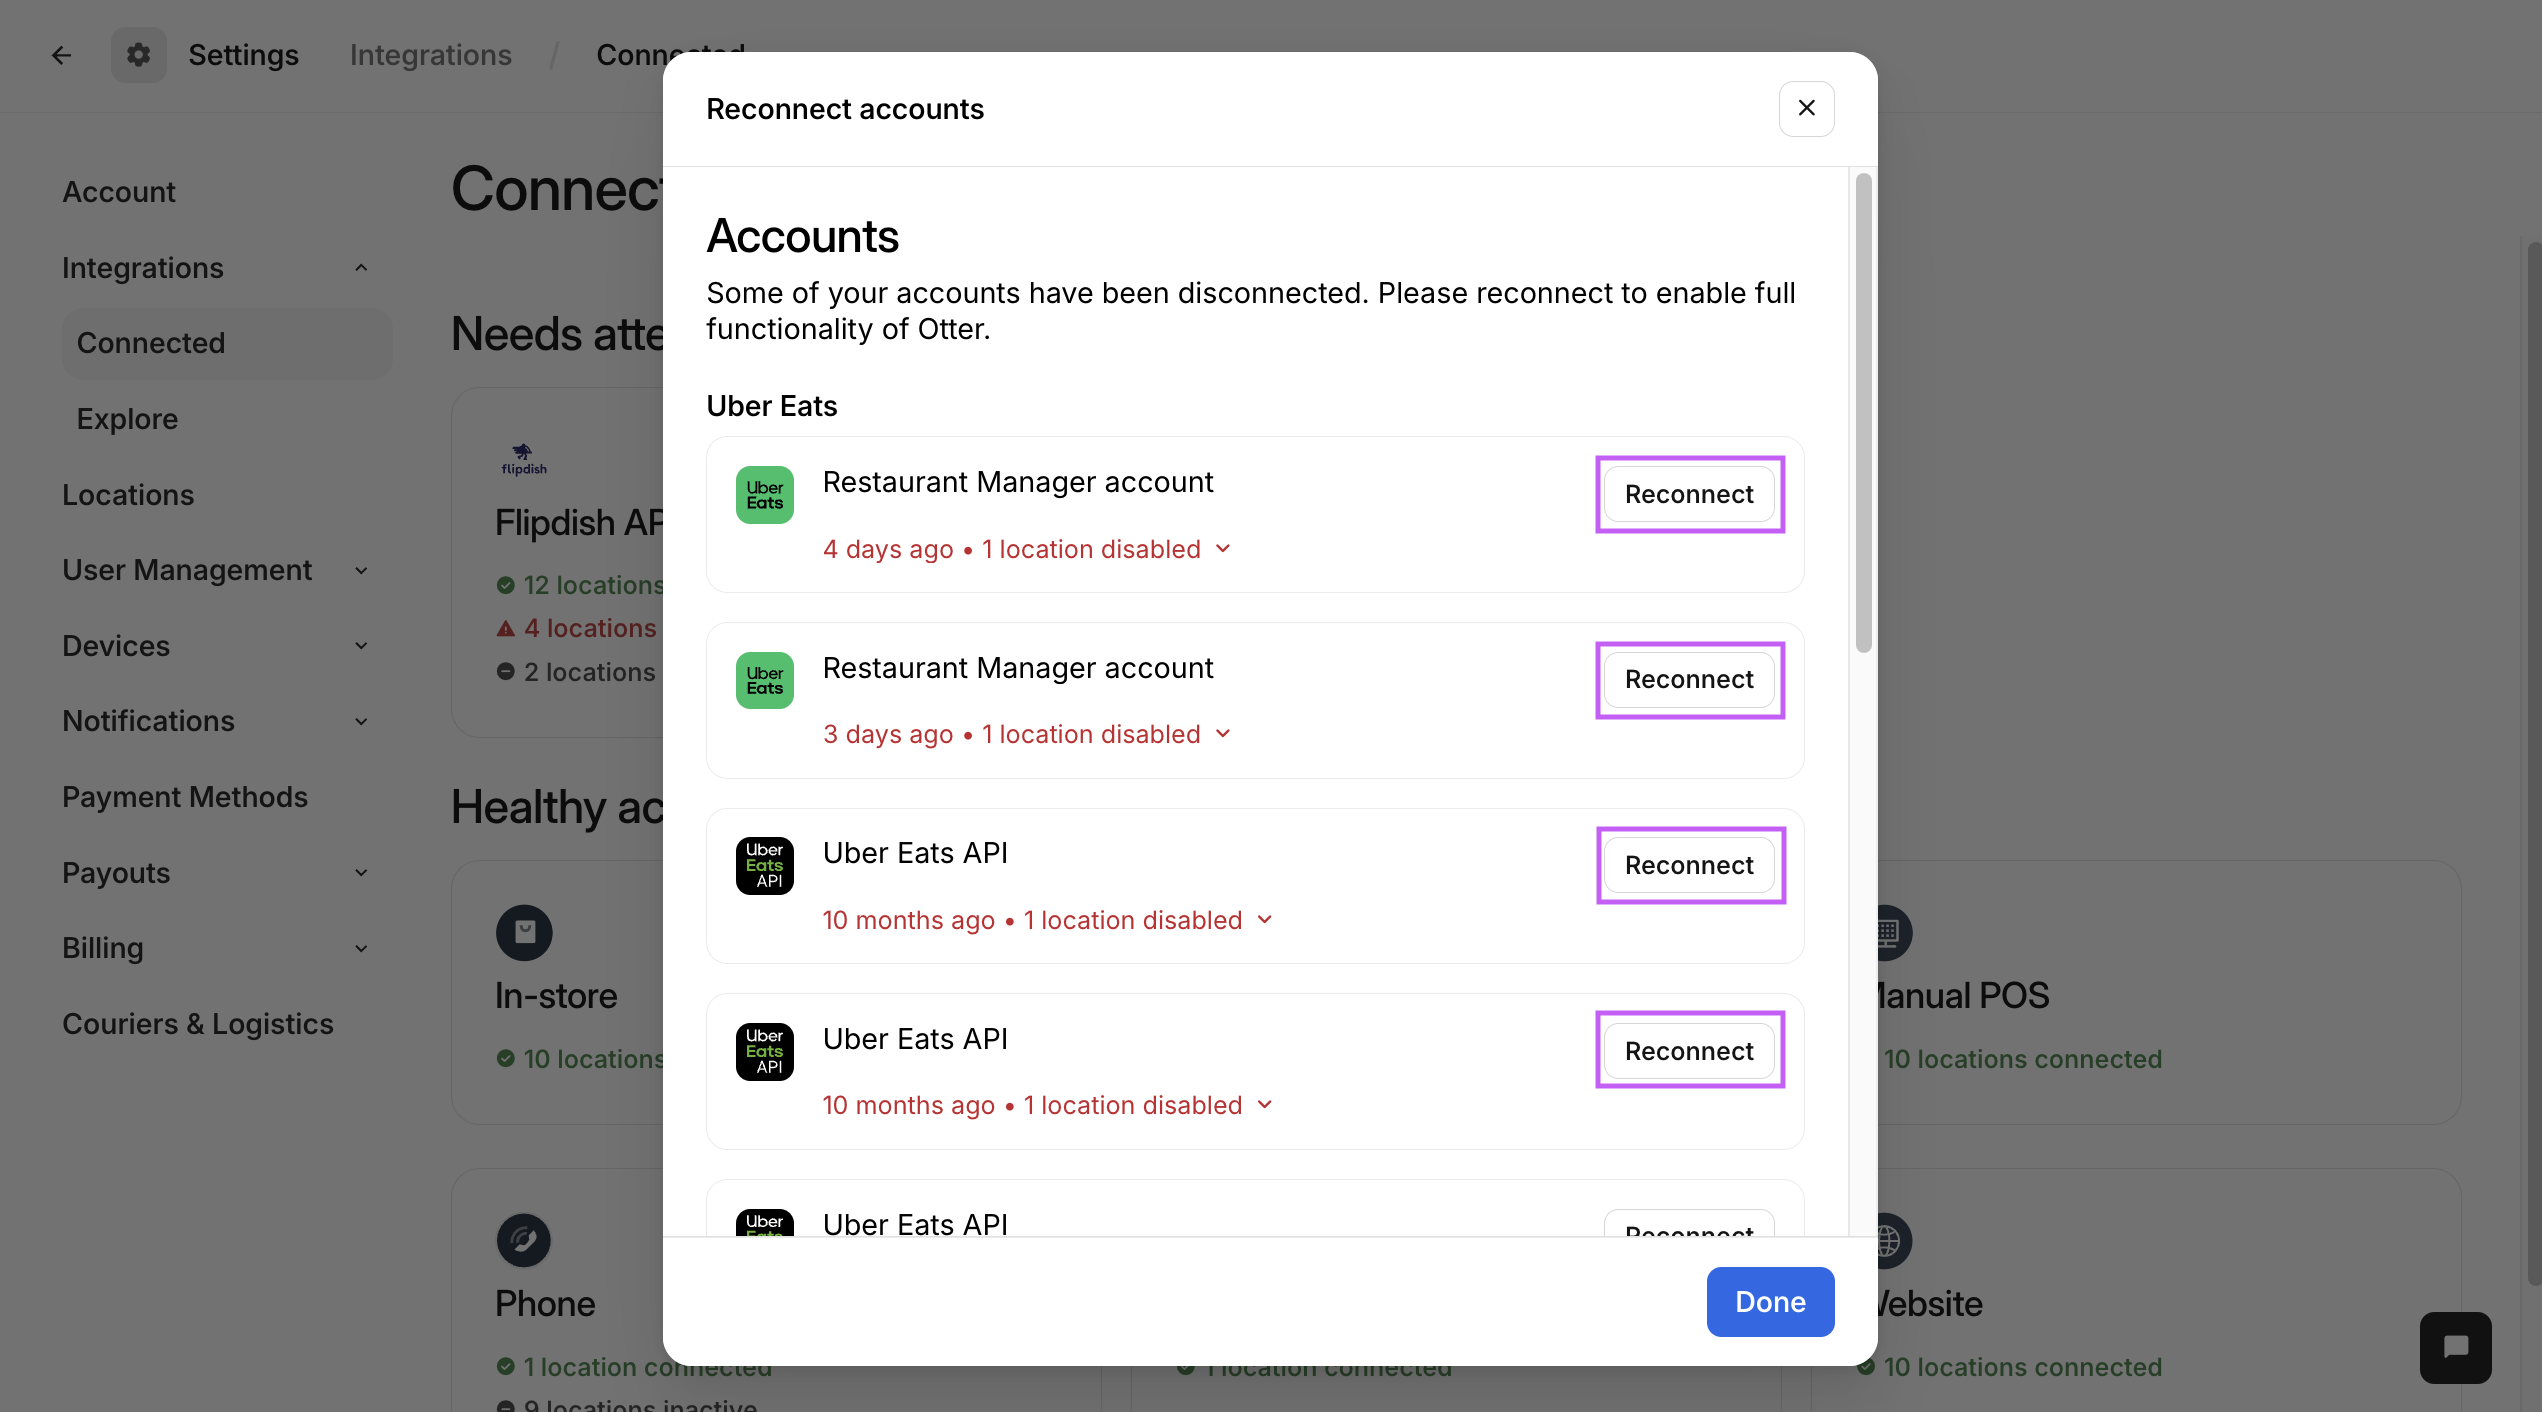Open the chat support bubble icon
Image resolution: width=2542 pixels, height=1412 pixels.
pos(2455,1347)
